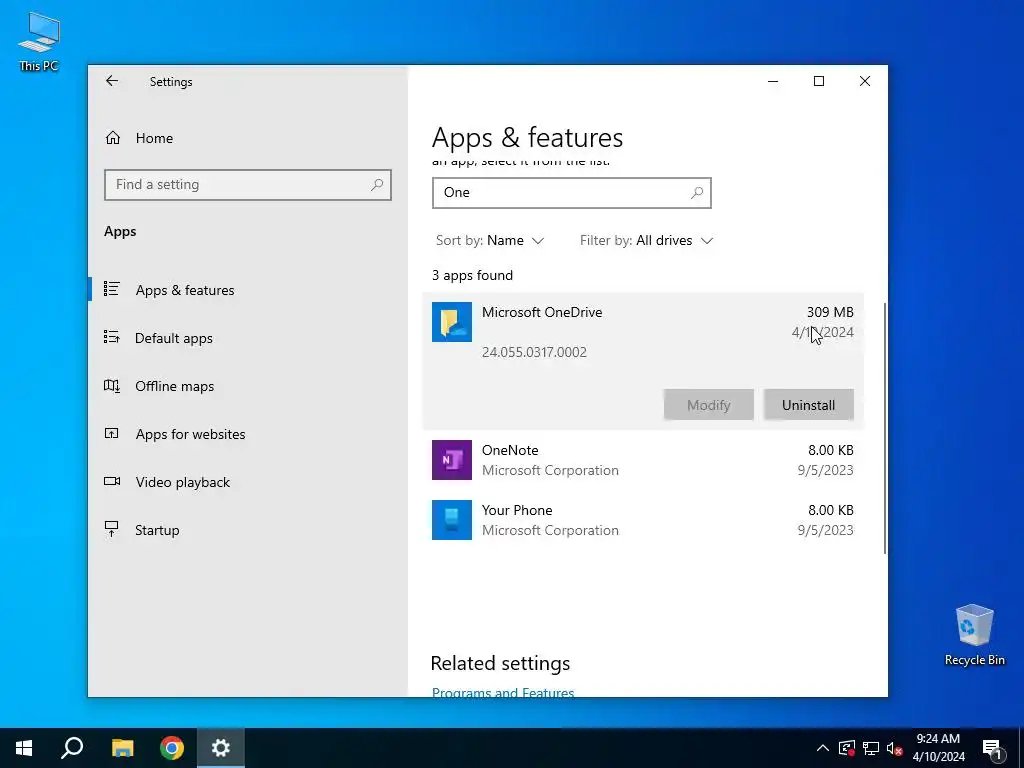Click the Microsoft OneDrive app icon
Viewport: 1024px width, 768px height.
point(451,322)
